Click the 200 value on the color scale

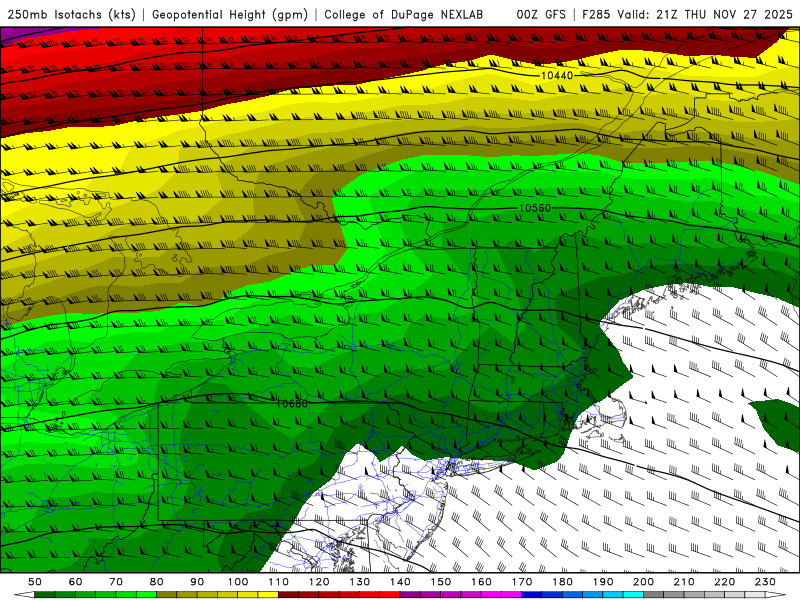pos(643,582)
